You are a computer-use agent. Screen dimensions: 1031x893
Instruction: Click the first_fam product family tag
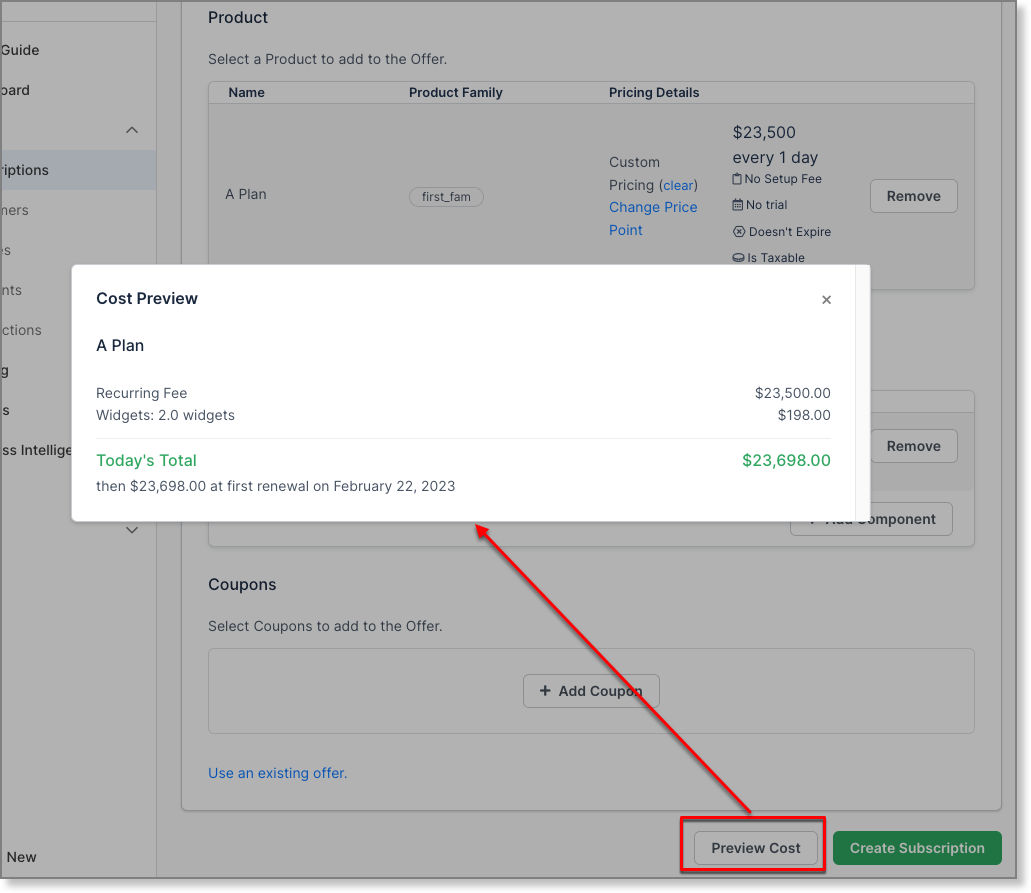point(446,196)
